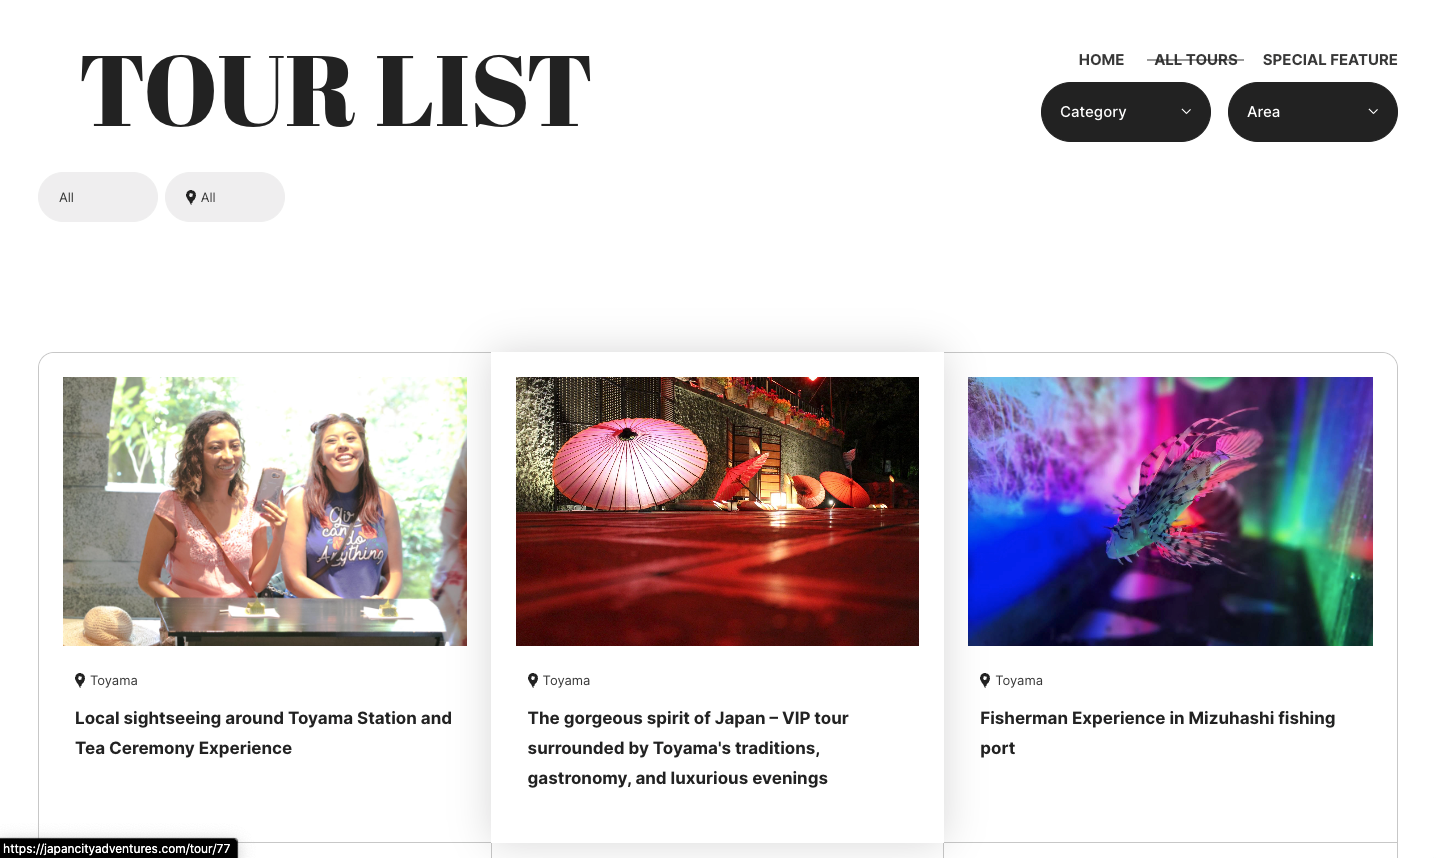1436x858 pixels.
Task: Click the pin icon on the VIP tour card
Action: coord(533,680)
